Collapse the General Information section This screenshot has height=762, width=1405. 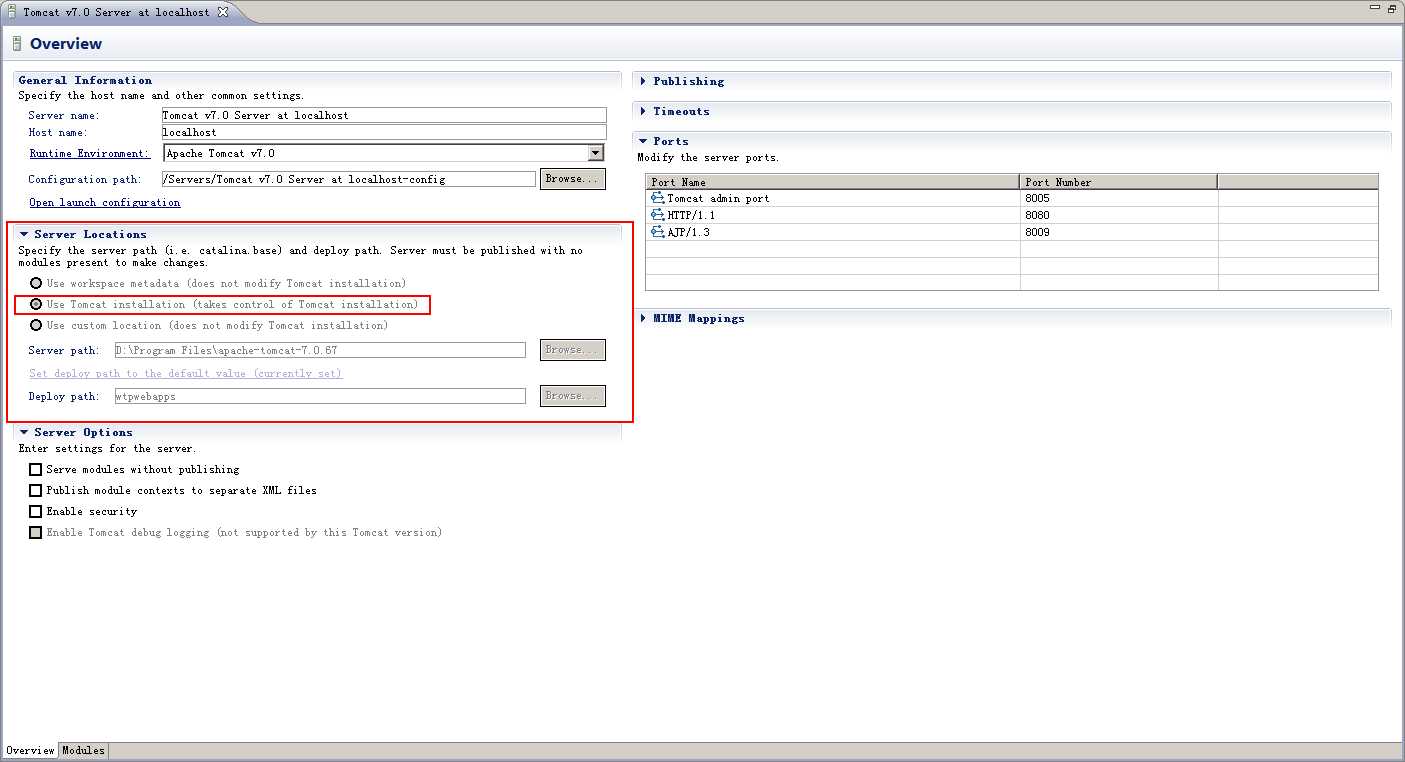click(x=85, y=80)
